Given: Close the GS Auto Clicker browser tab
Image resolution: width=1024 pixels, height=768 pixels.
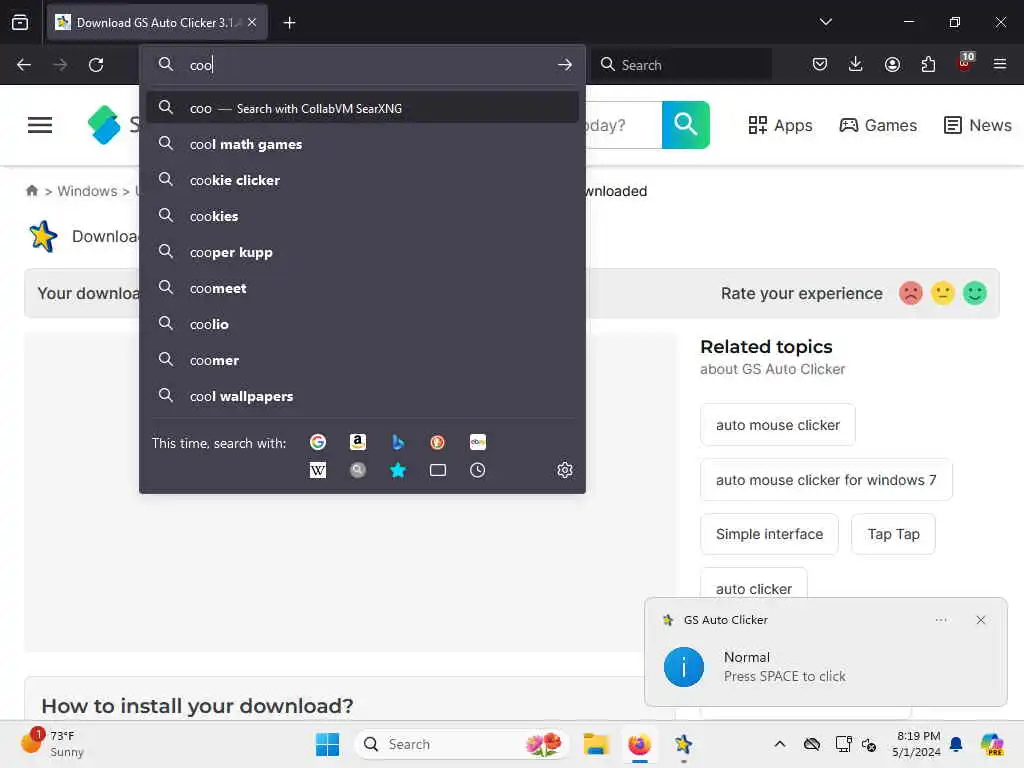Looking at the screenshot, I should click(x=252, y=22).
